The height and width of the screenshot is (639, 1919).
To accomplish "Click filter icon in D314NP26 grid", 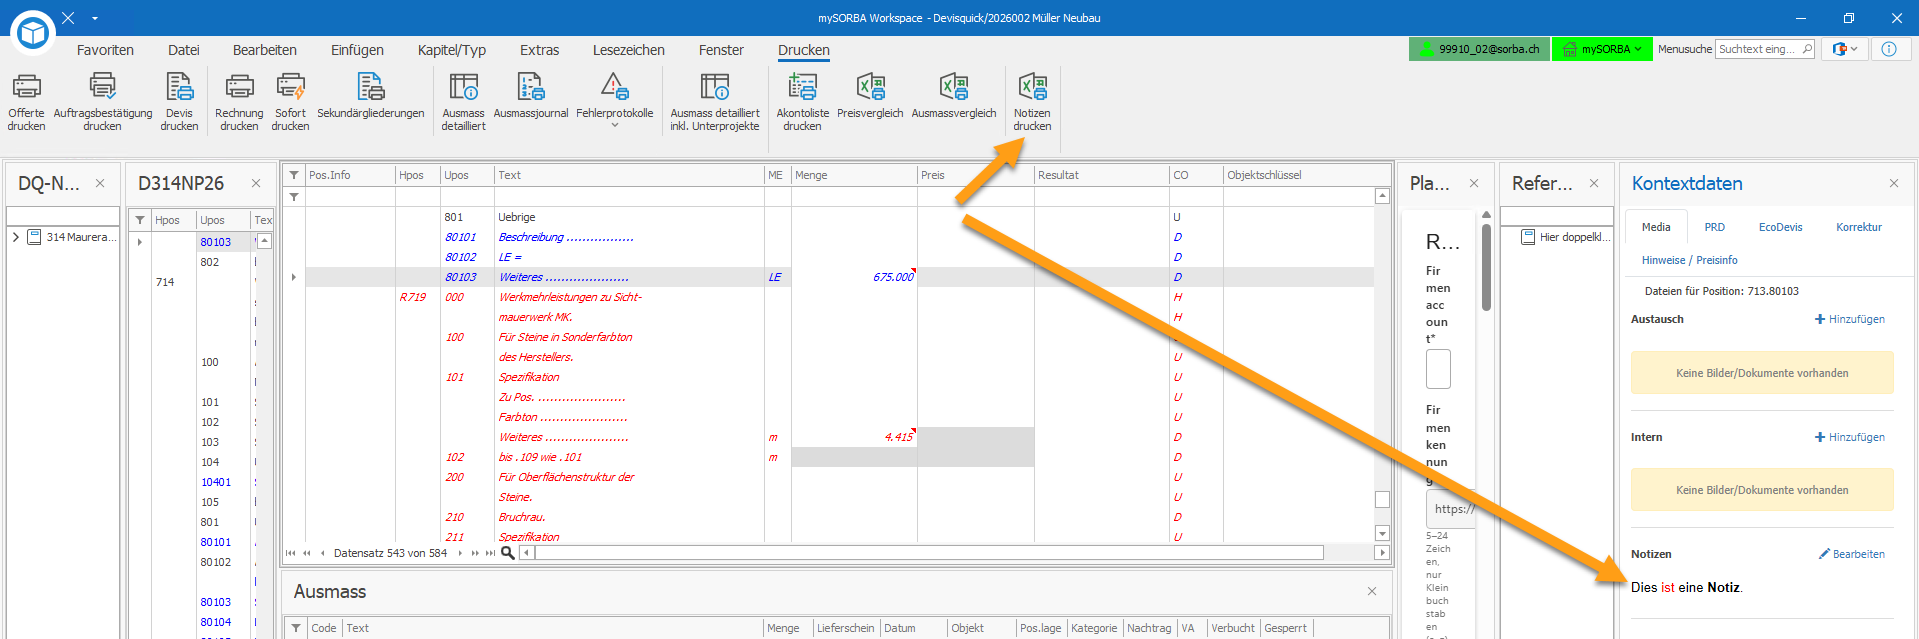I will pyautogui.click(x=140, y=220).
